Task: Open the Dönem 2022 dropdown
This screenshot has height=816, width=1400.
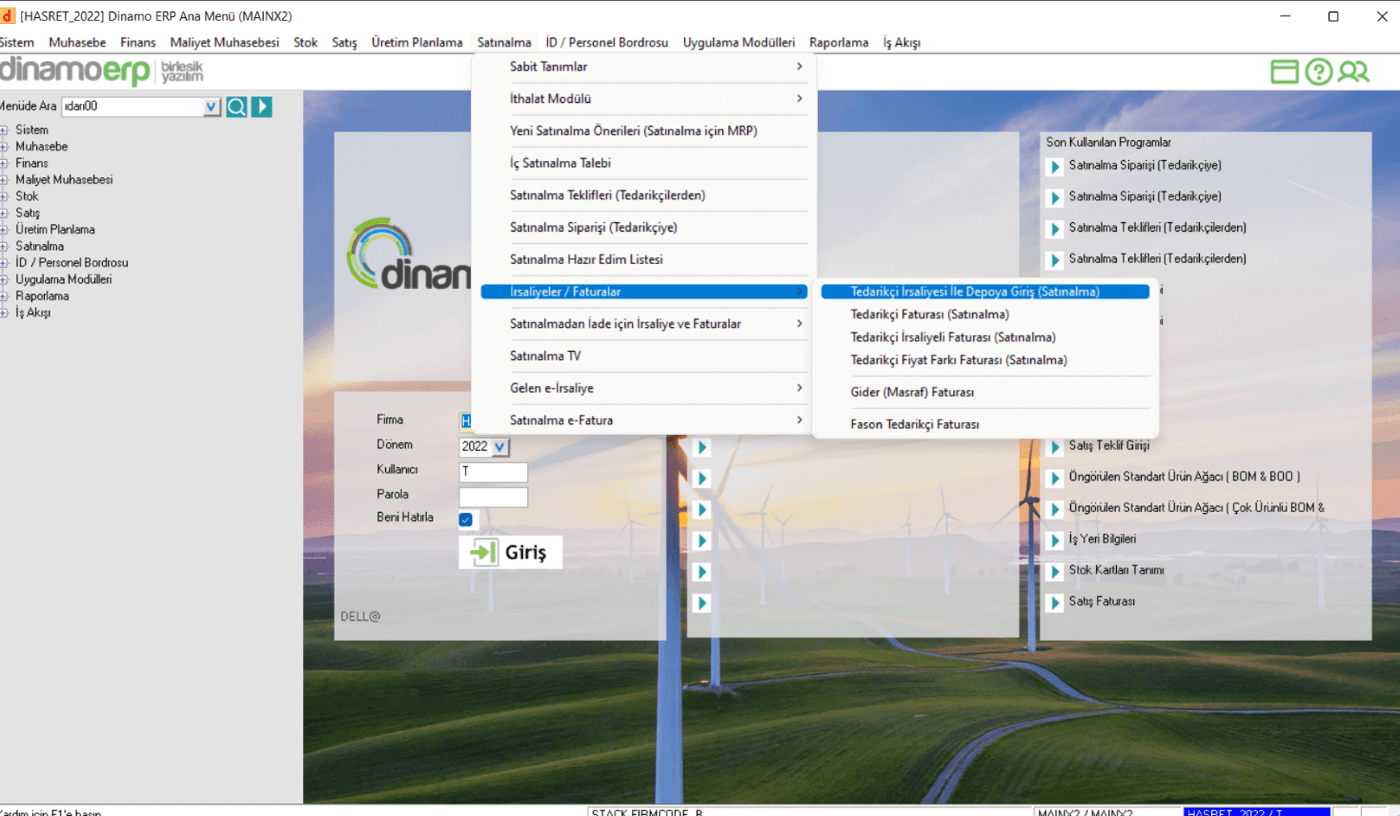Action: pos(500,447)
